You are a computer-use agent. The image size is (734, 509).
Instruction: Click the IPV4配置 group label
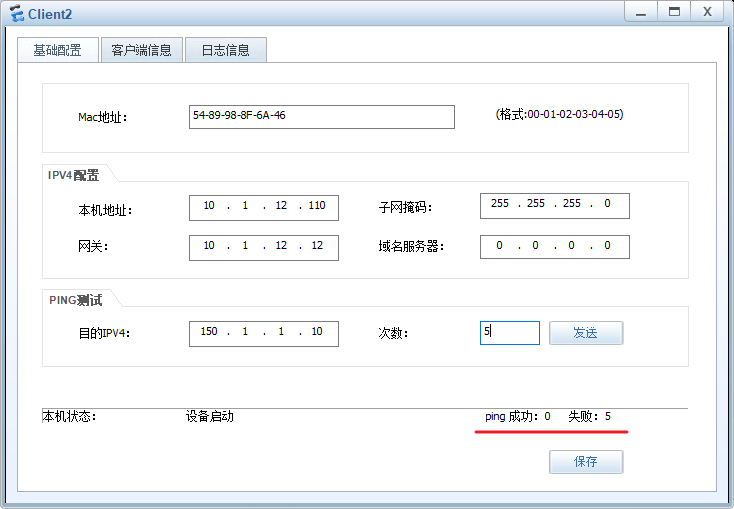tap(73, 175)
